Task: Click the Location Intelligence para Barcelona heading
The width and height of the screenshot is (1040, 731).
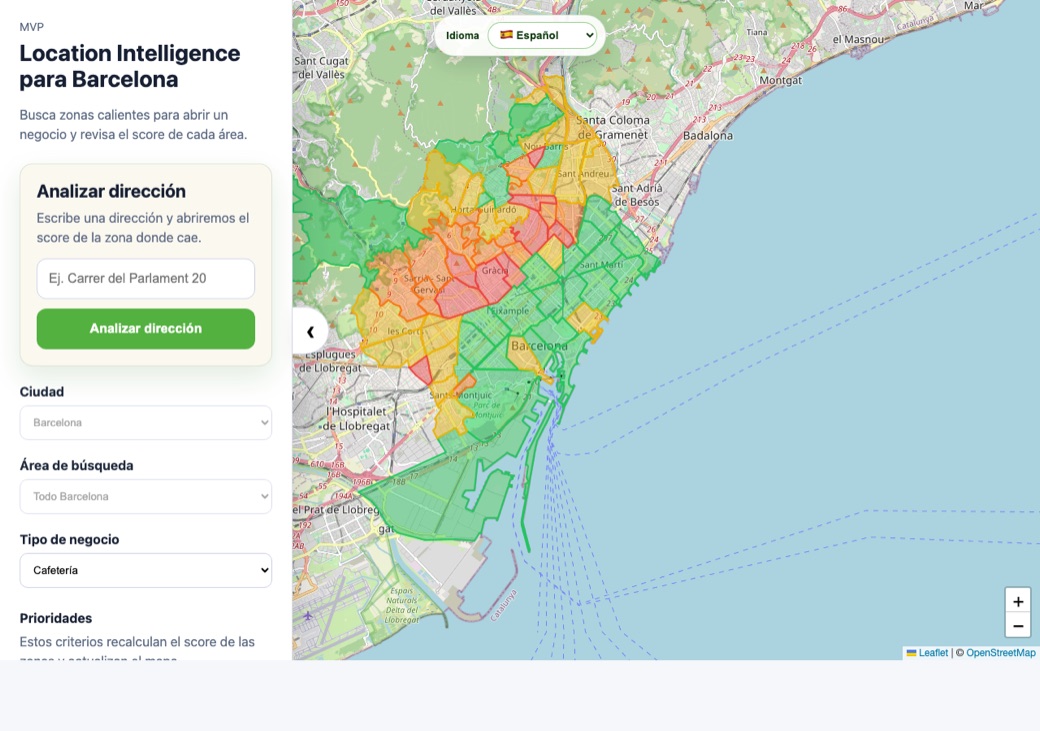Action: click(x=129, y=66)
